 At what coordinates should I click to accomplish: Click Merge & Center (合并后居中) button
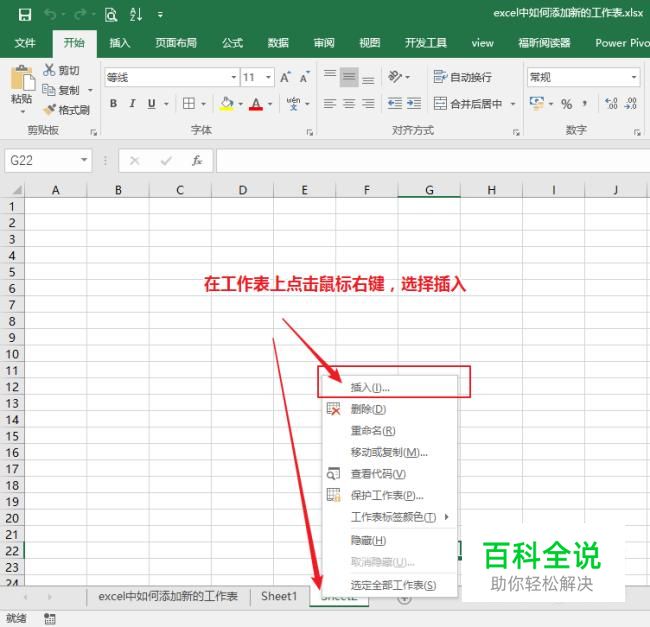pos(468,103)
